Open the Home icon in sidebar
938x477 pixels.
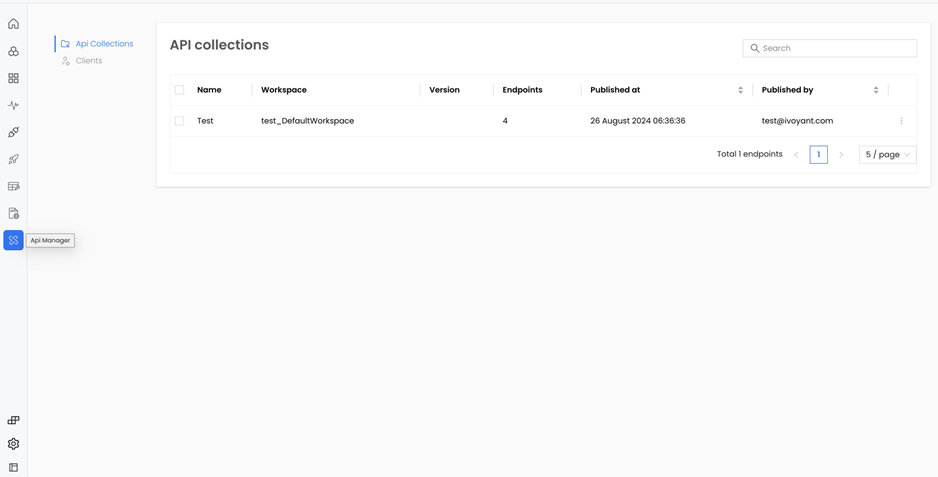13,24
